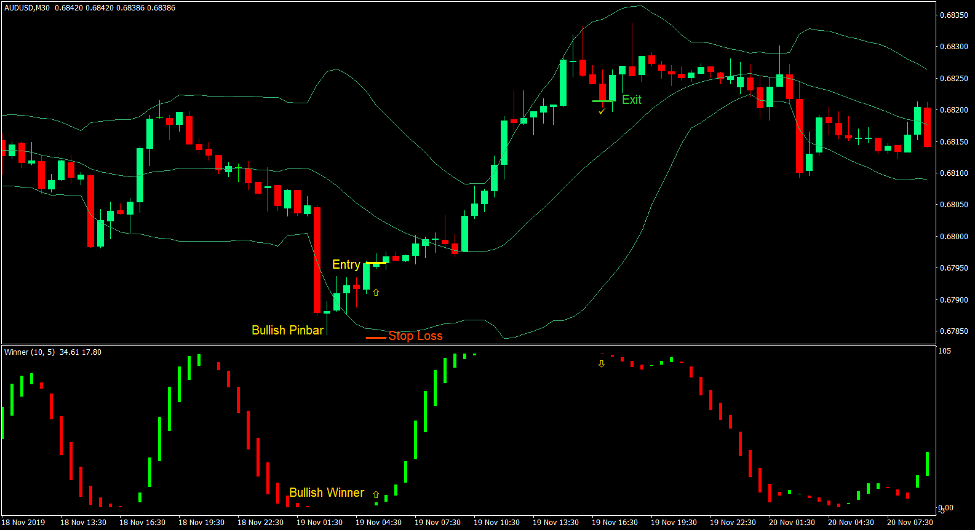This screenshot has height=531, width=977.
Task: Click the Exit annotation label
Action: (x=631, y=100)
